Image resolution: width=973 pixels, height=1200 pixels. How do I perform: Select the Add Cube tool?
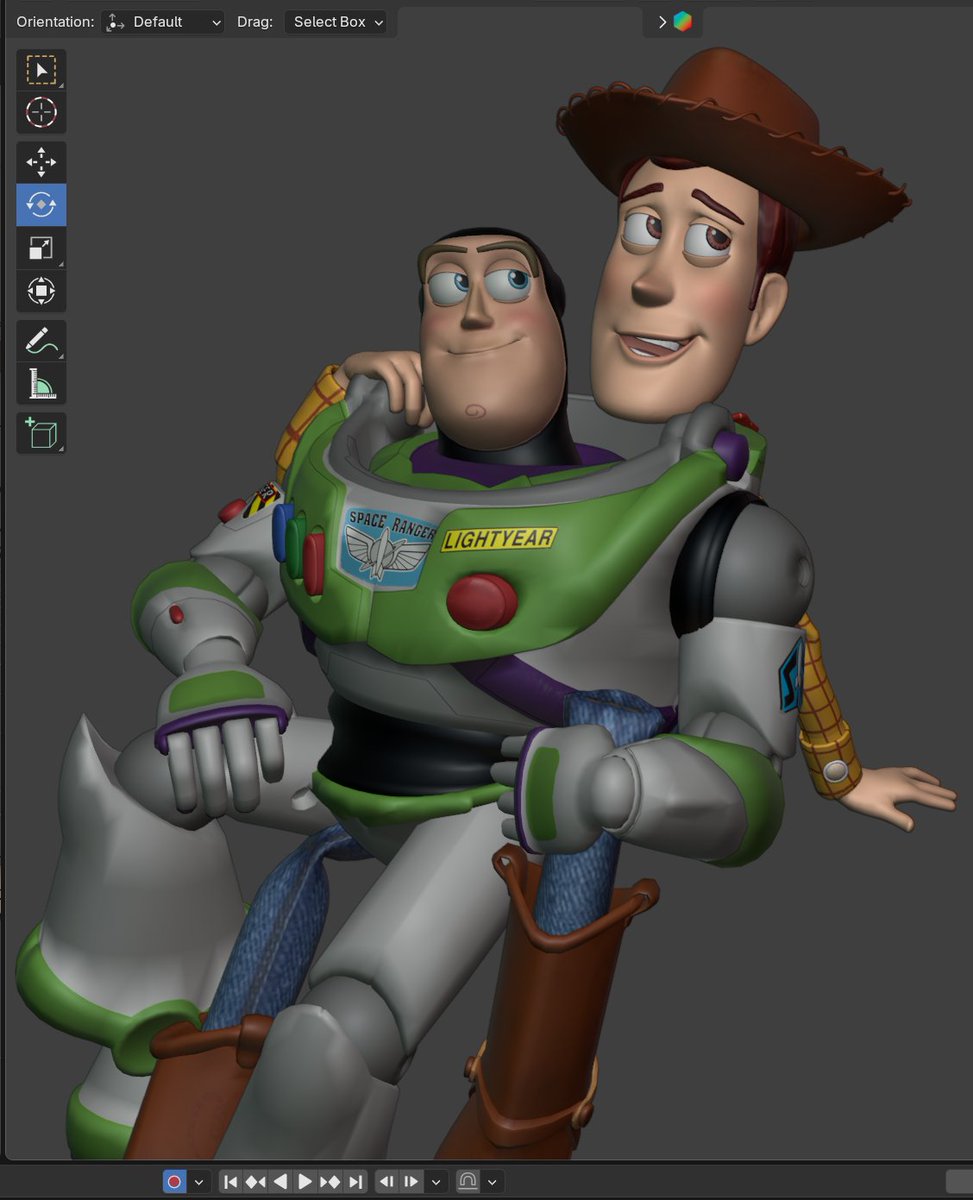pyautogui.click(x=41, y=433)
